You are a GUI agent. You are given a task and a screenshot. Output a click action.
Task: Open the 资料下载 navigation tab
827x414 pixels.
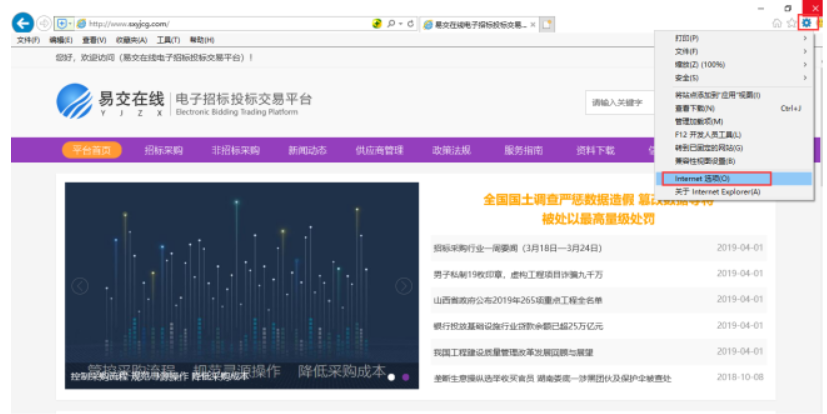595,150
